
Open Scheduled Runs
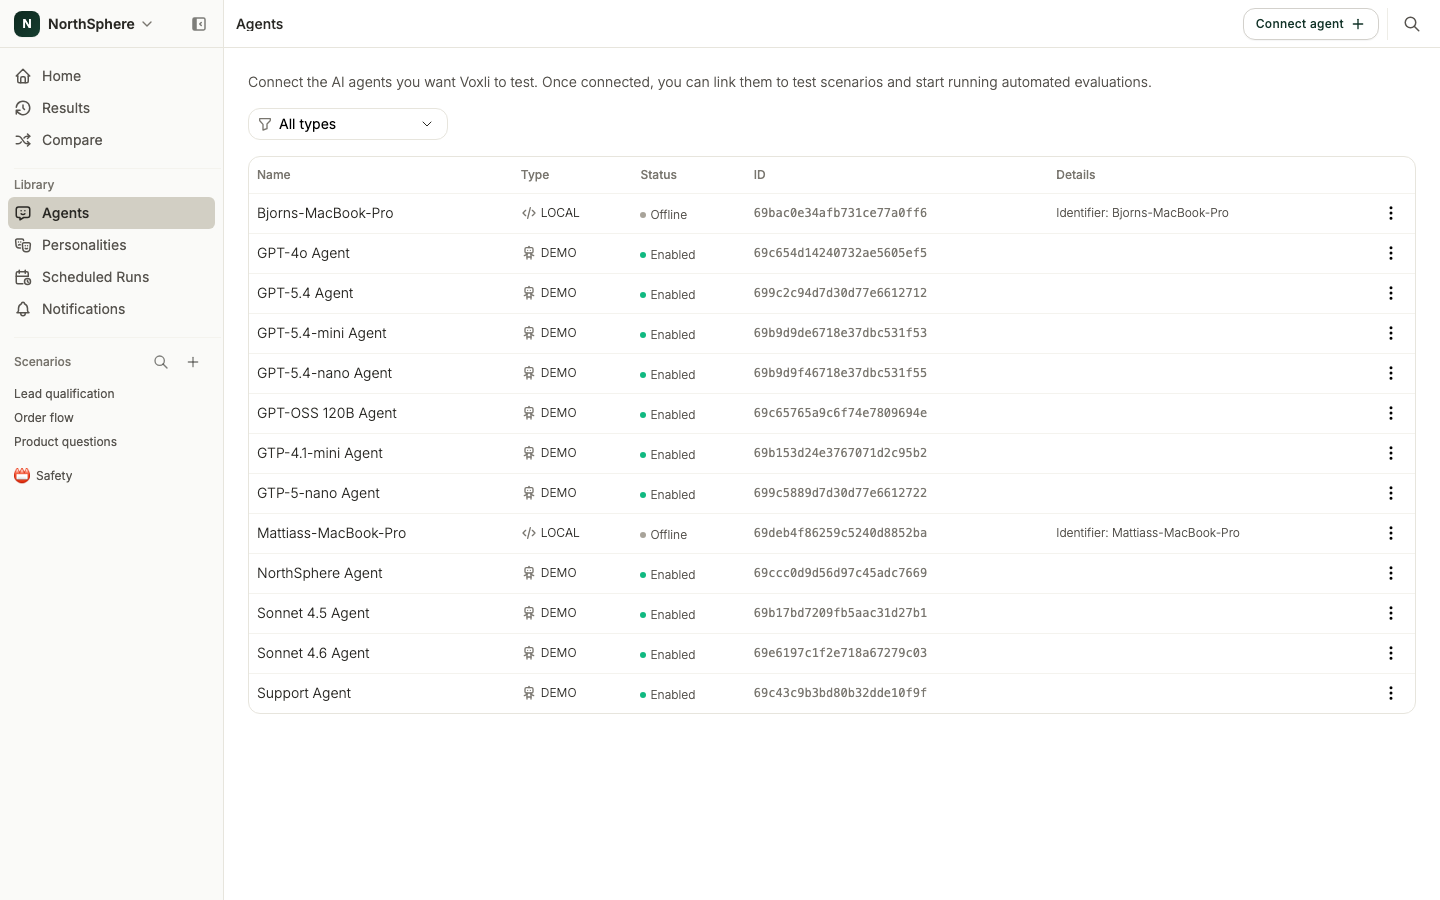(111, 277)
